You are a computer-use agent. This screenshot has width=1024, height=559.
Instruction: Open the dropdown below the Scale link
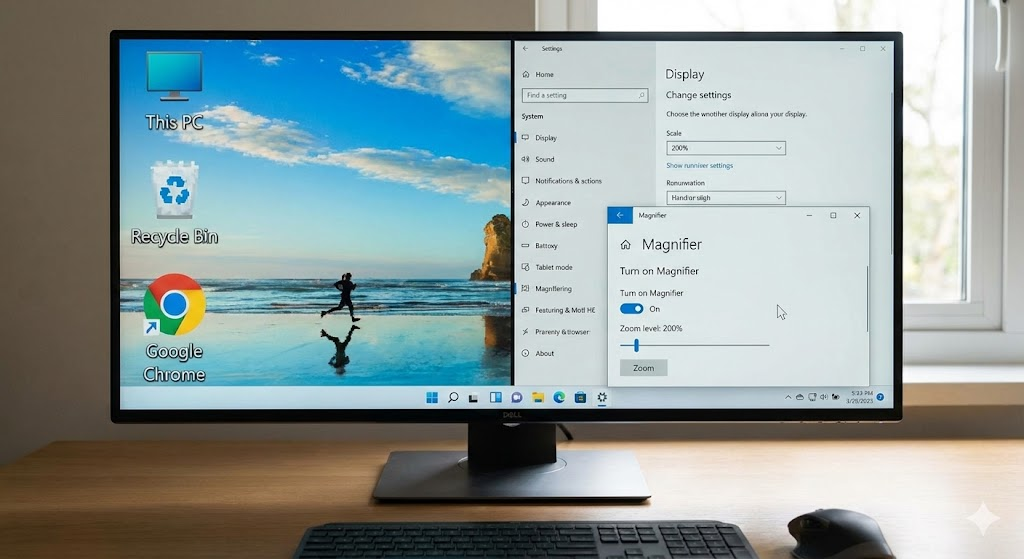725,198
